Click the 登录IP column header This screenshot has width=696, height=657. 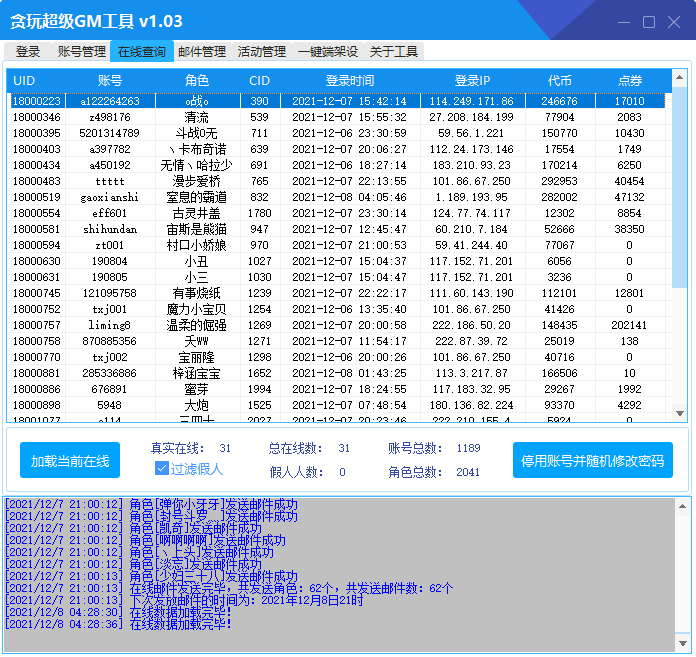472,80
